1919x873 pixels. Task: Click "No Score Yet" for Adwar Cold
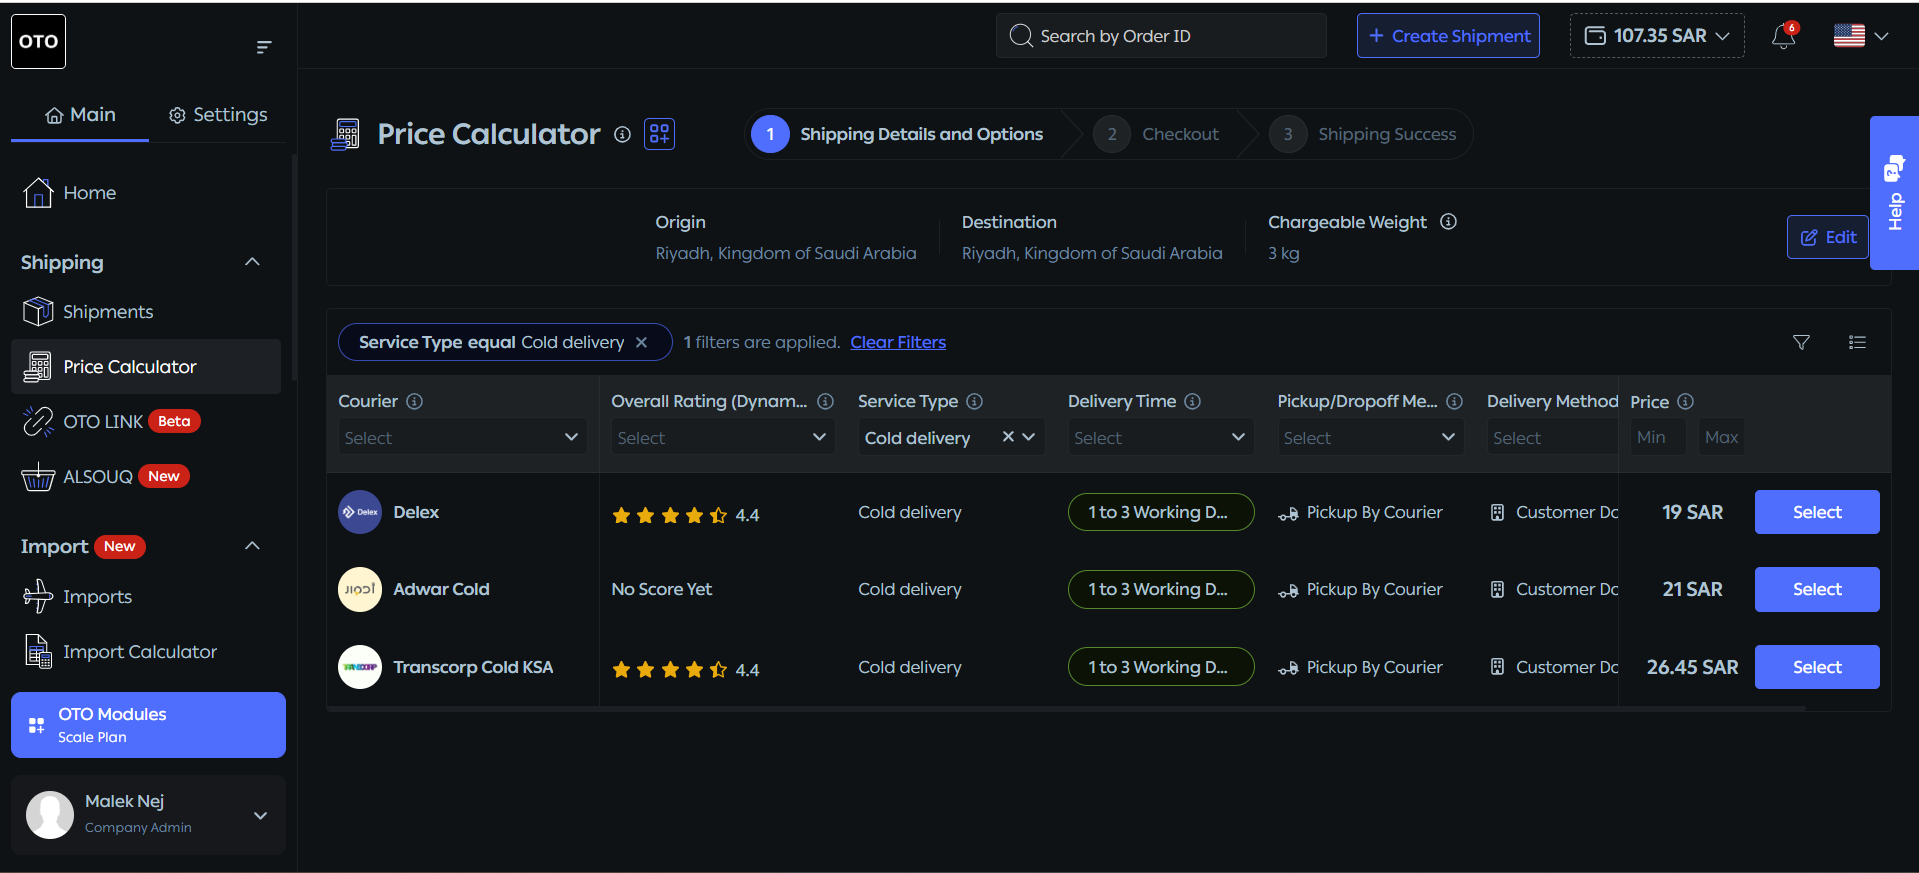click(662, 589)
